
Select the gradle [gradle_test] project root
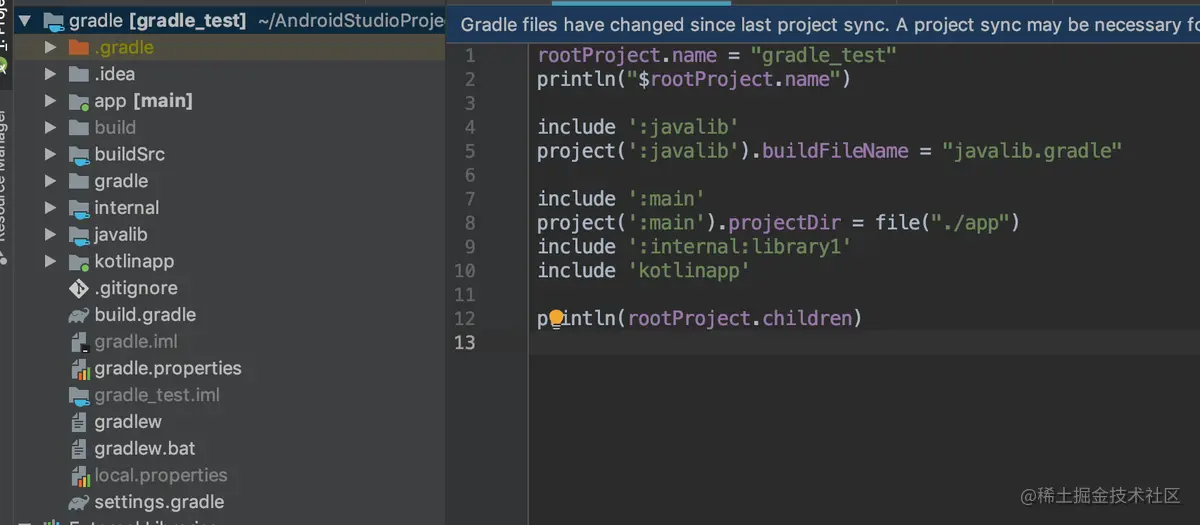click(x=157, y=20)
